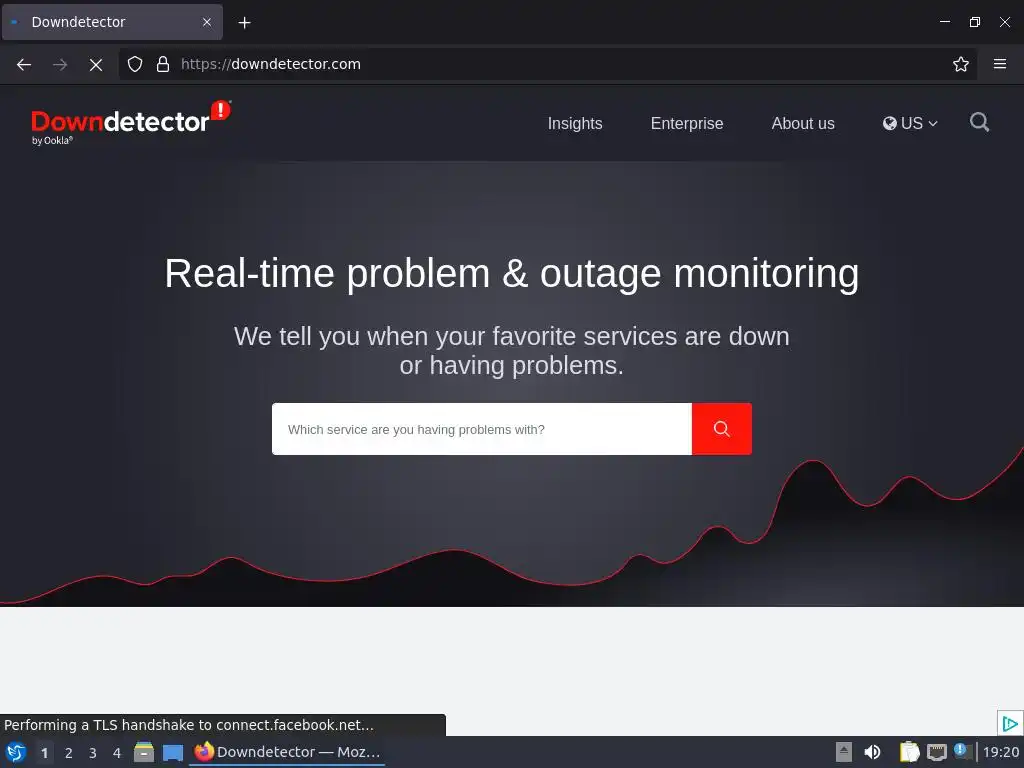Restore down the browser window
The height and width of the screenshot is (768, 1024).
(x=975, y=22)
